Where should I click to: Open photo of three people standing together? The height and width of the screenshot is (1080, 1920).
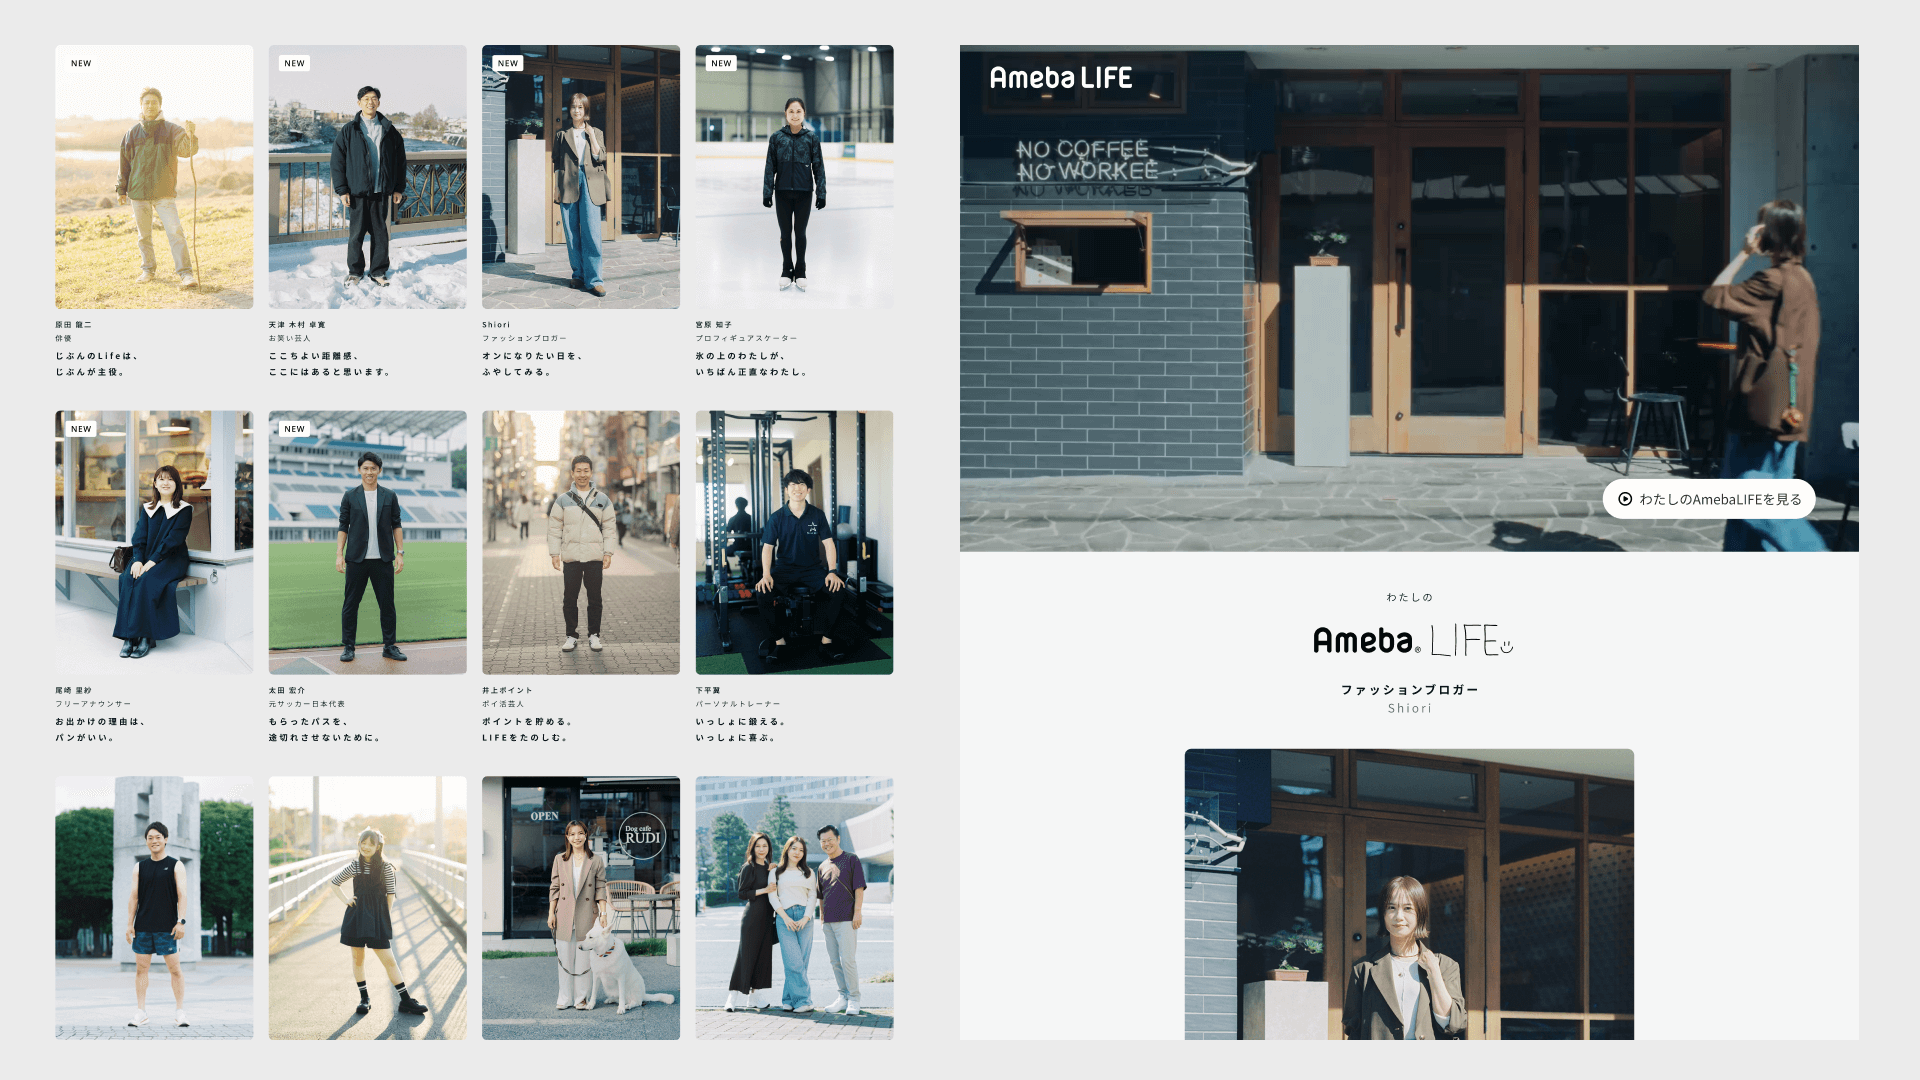coord(794,907)
